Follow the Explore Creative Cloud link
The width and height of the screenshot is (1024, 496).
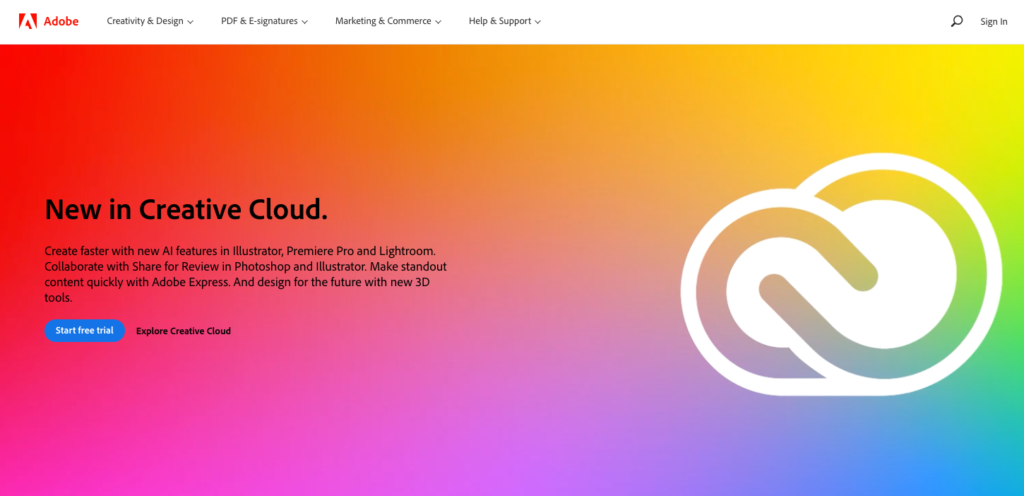tap(183, 331)
